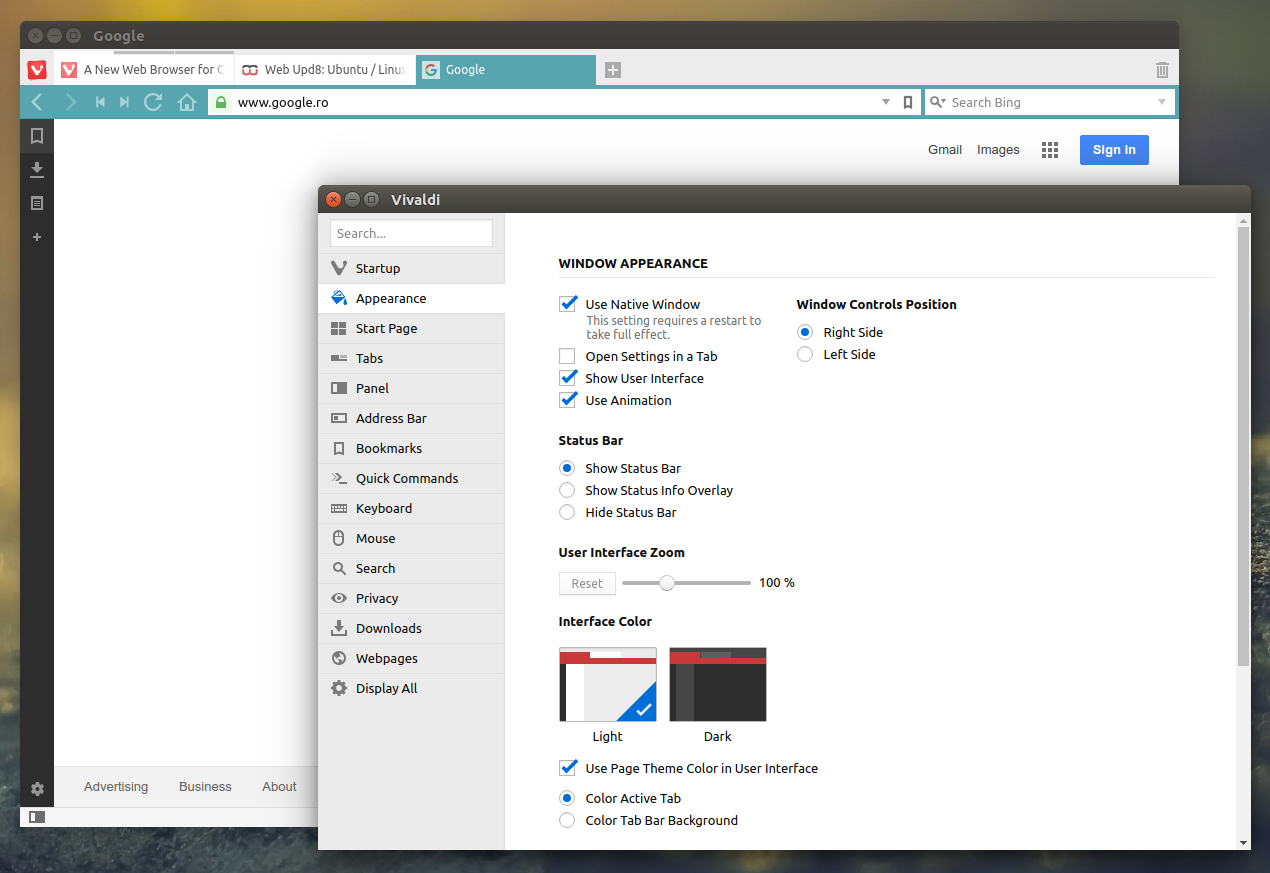Go forward using the forward arrow
This screenshot has height=873, width=1270.
point(70,102)
